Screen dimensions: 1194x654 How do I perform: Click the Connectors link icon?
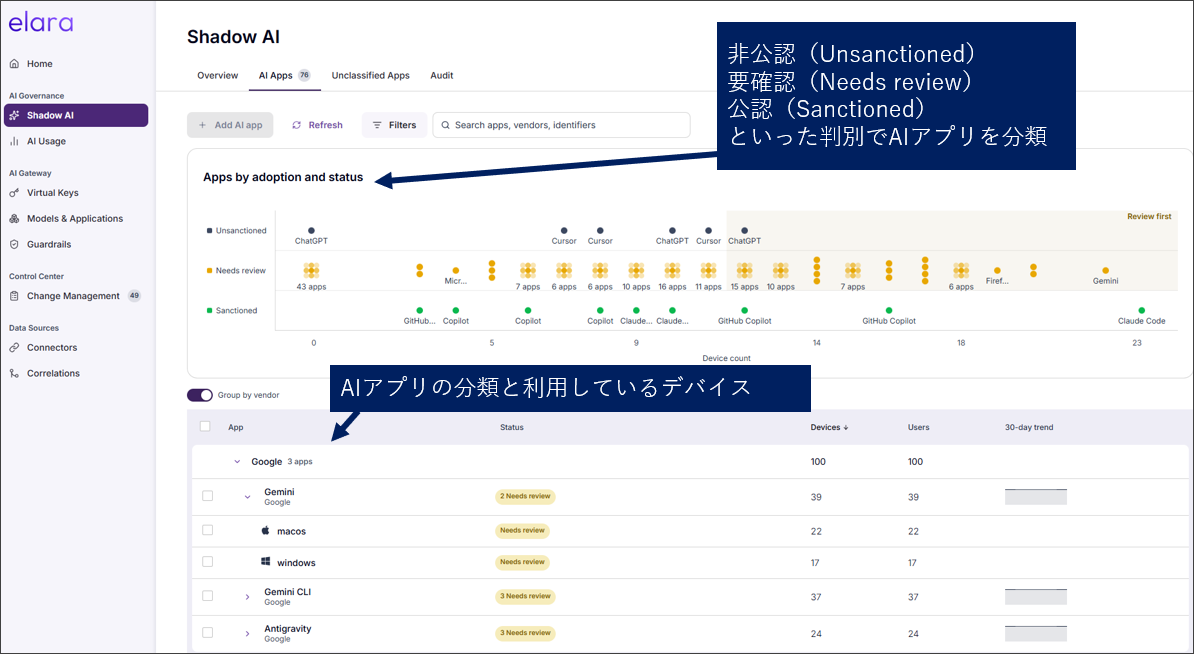pos(14,348)
